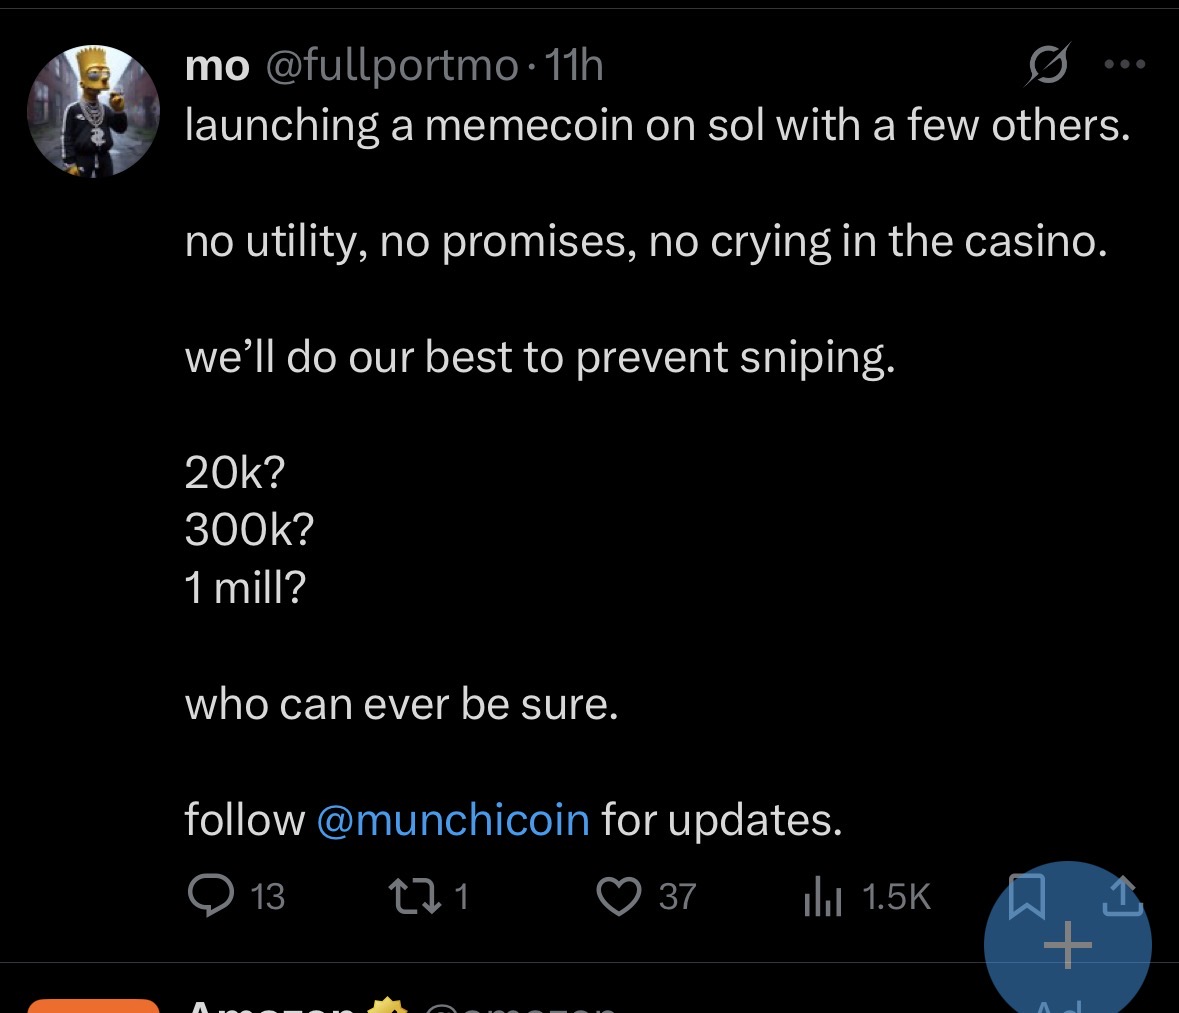Like the post with the heart icon
This screenshot has width=1179, height=1013.
point(618,896)
